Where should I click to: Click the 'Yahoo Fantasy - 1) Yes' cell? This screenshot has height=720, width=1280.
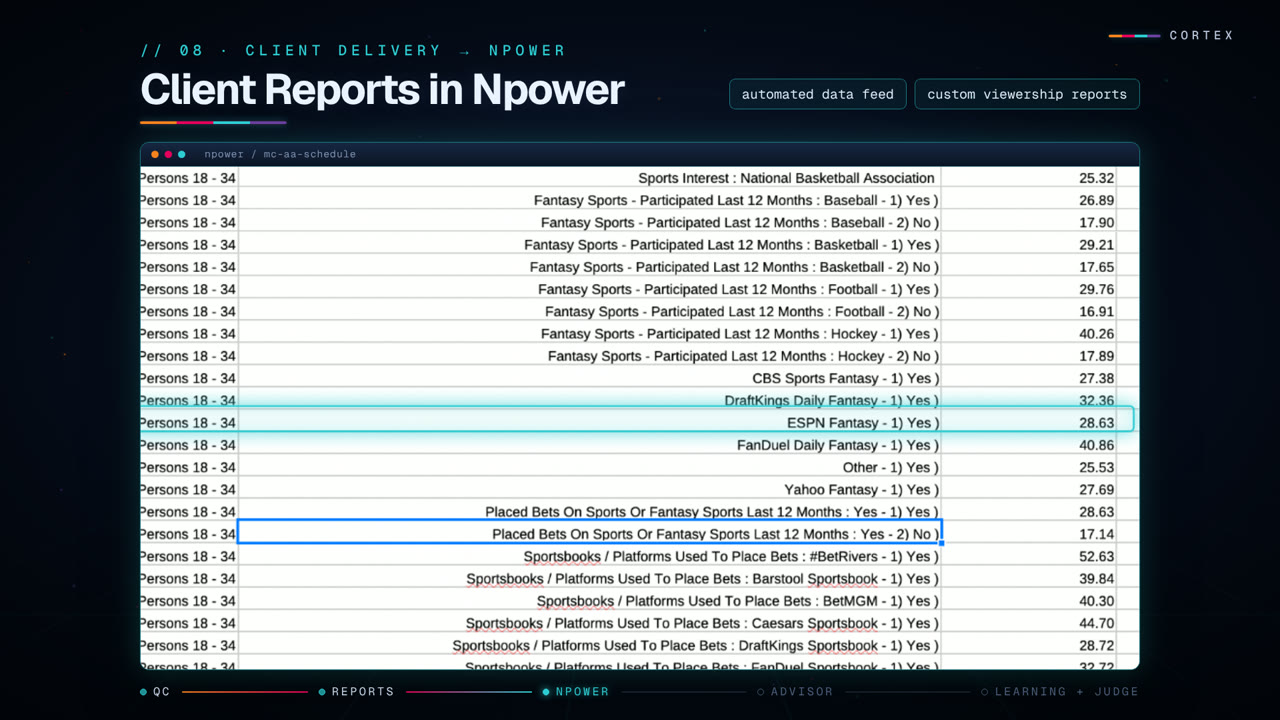(590, 489)
